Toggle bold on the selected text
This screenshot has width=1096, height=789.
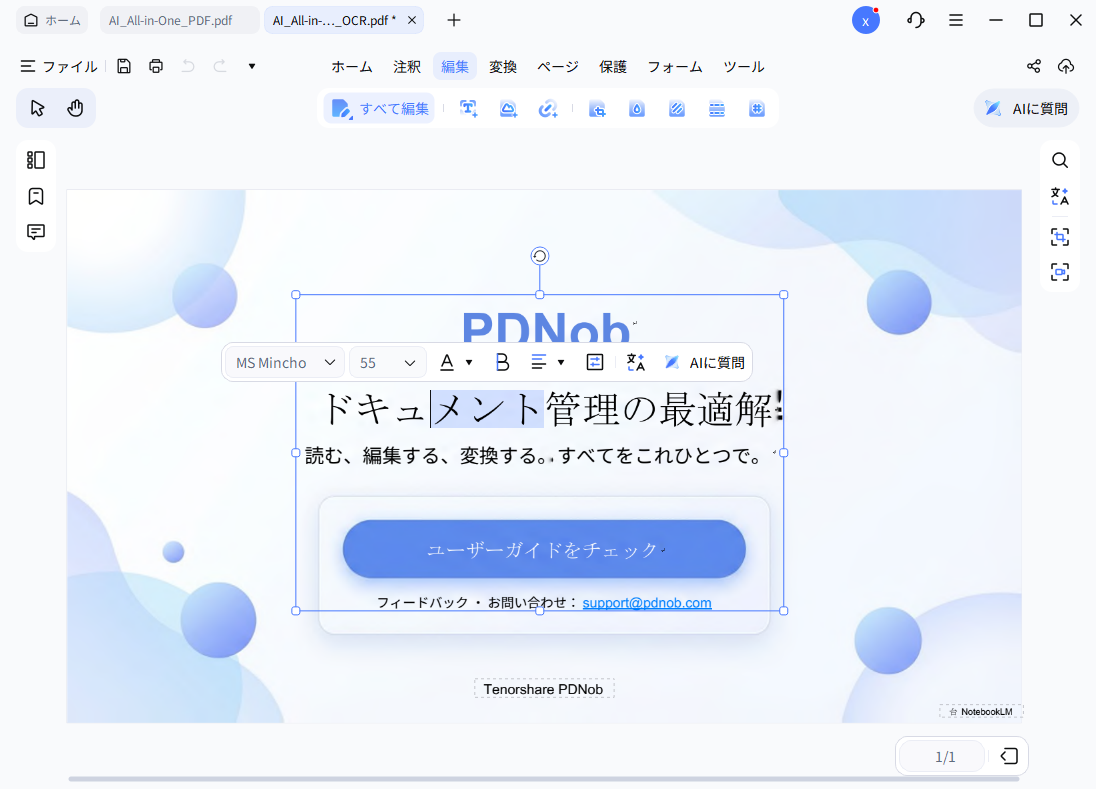tap(502, 362)
